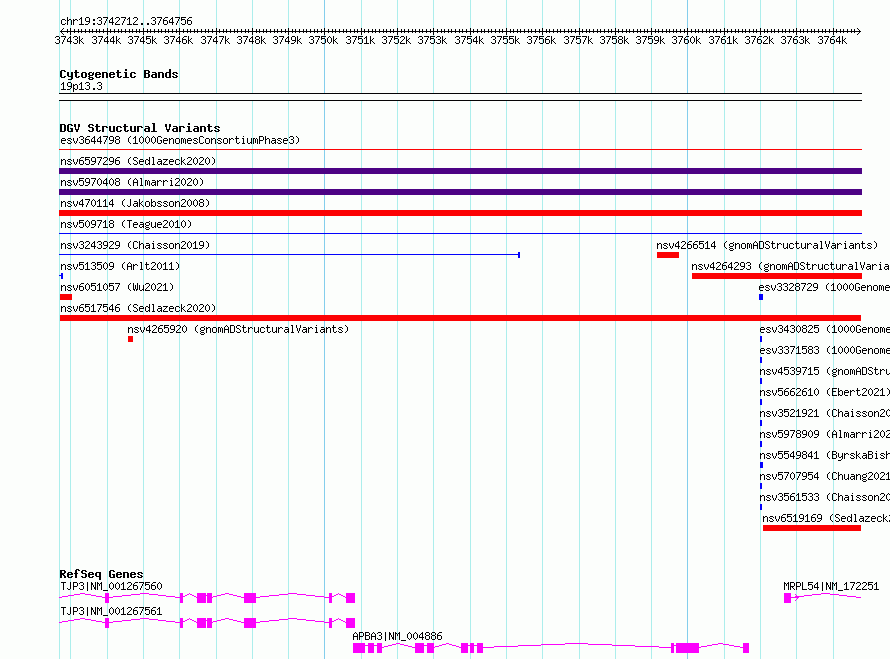Open variant nsv513509 (Arlt2011) label
890x659 pixels.
click(x=120, y=266)
